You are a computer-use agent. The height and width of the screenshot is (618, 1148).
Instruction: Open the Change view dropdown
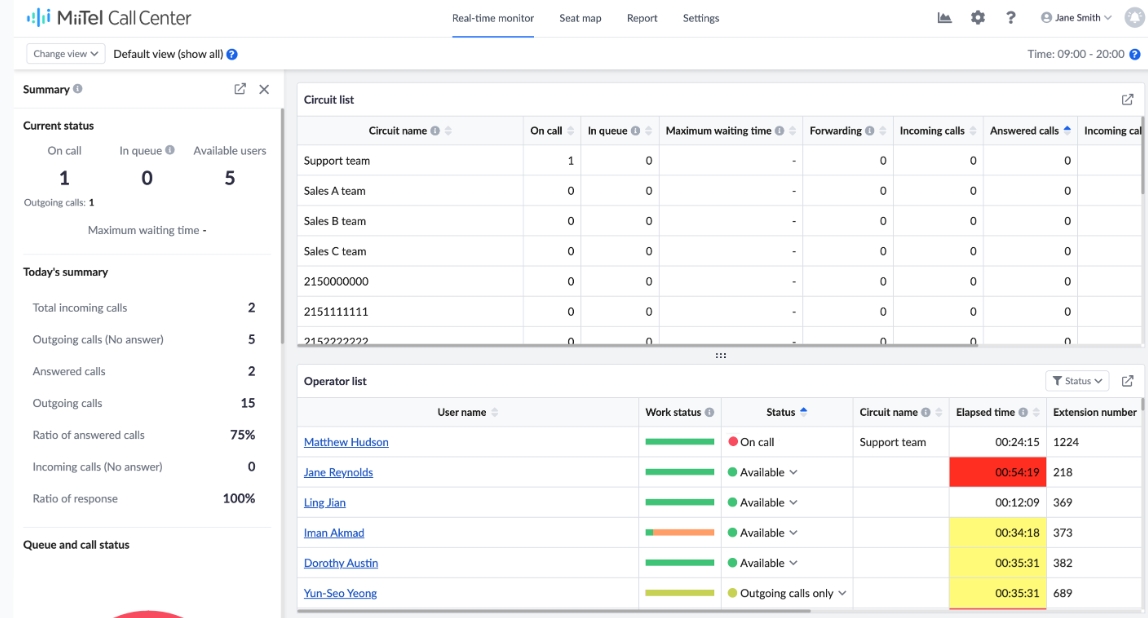tap(65, 54)
